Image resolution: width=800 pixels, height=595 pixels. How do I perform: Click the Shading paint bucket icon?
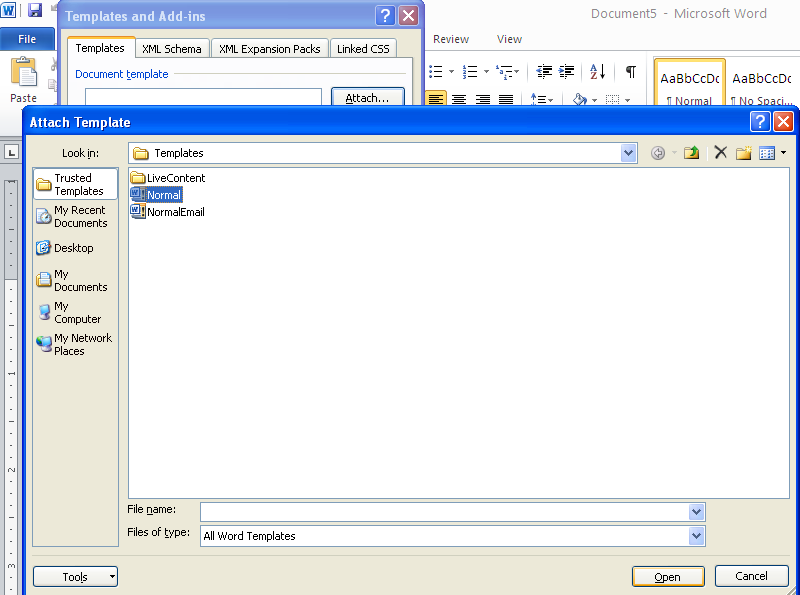coord(580,99)
